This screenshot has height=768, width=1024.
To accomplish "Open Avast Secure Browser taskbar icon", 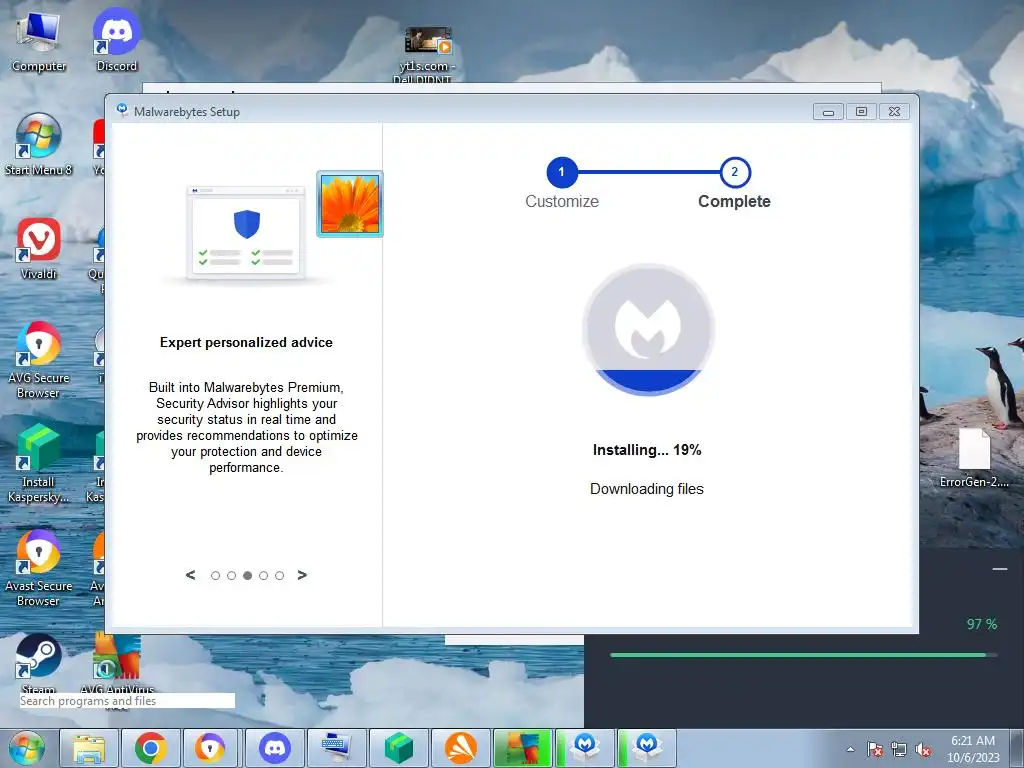I will [210, 748].
